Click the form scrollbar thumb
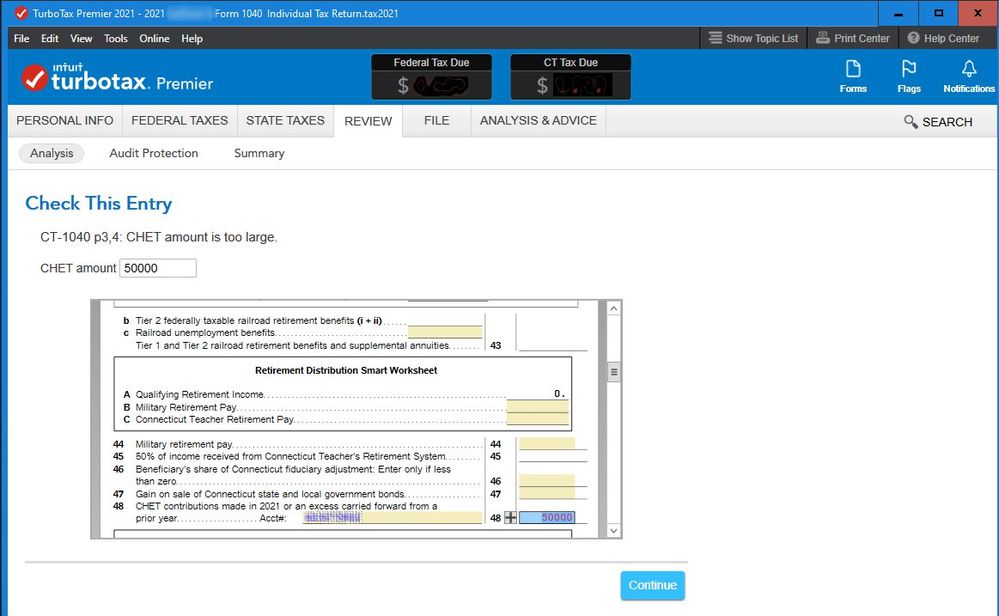 [x=614, y=372]
